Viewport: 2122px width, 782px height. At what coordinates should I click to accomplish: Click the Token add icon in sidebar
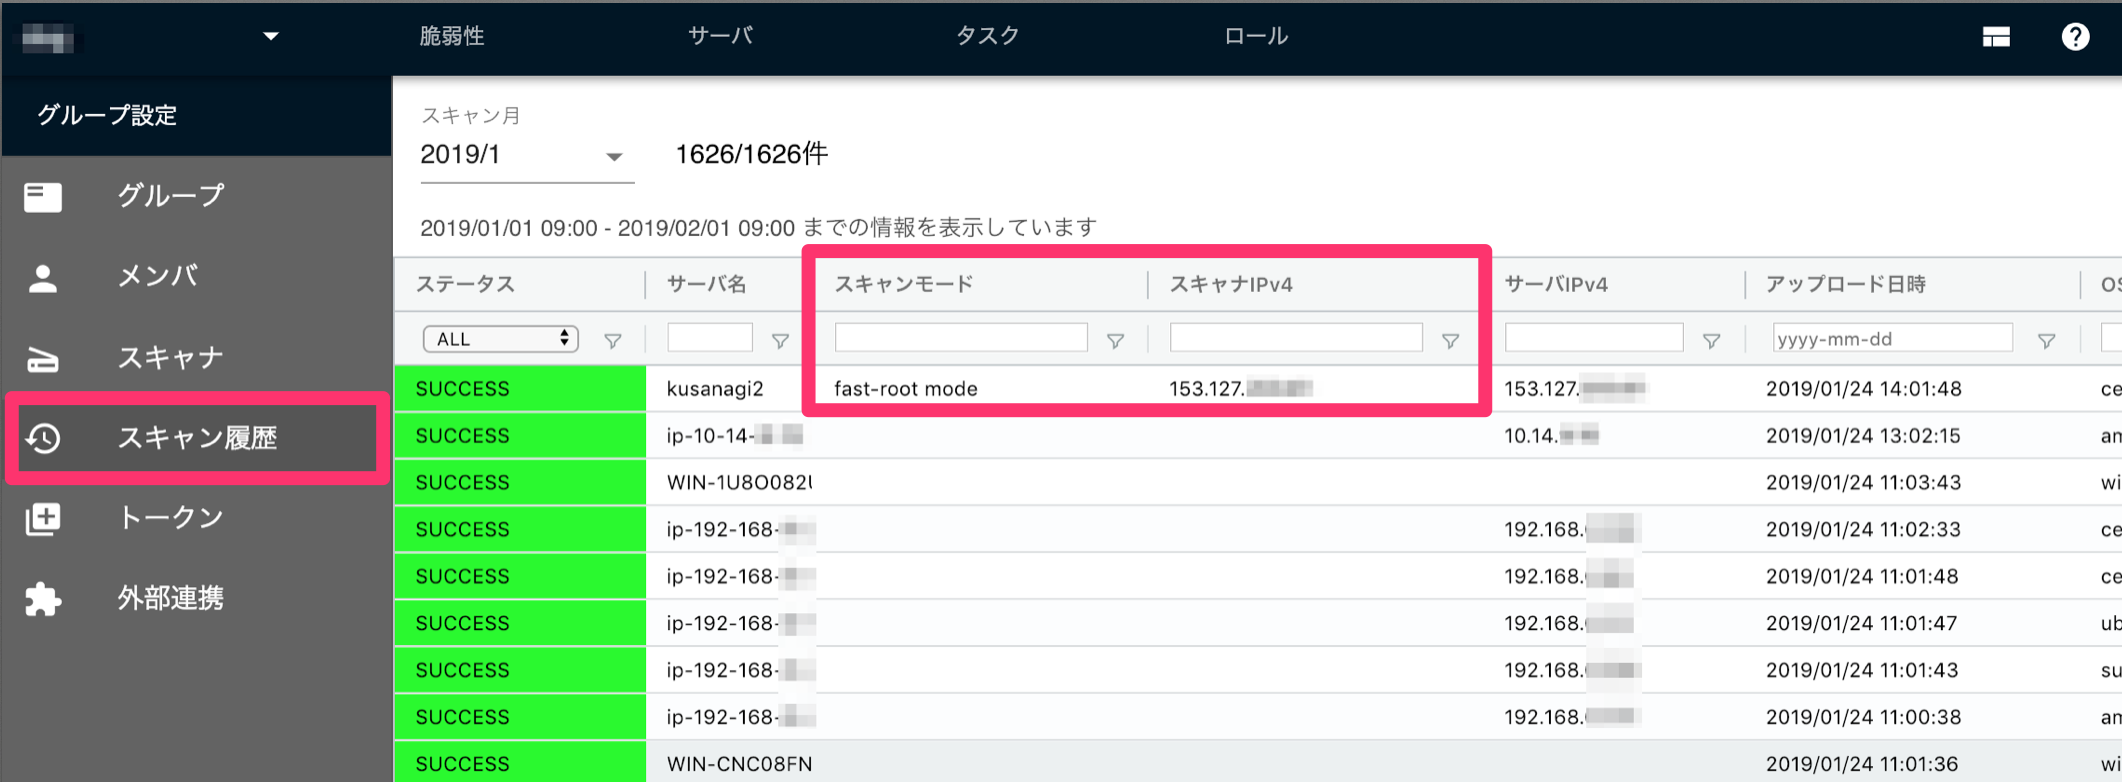(x=43, y=518)
